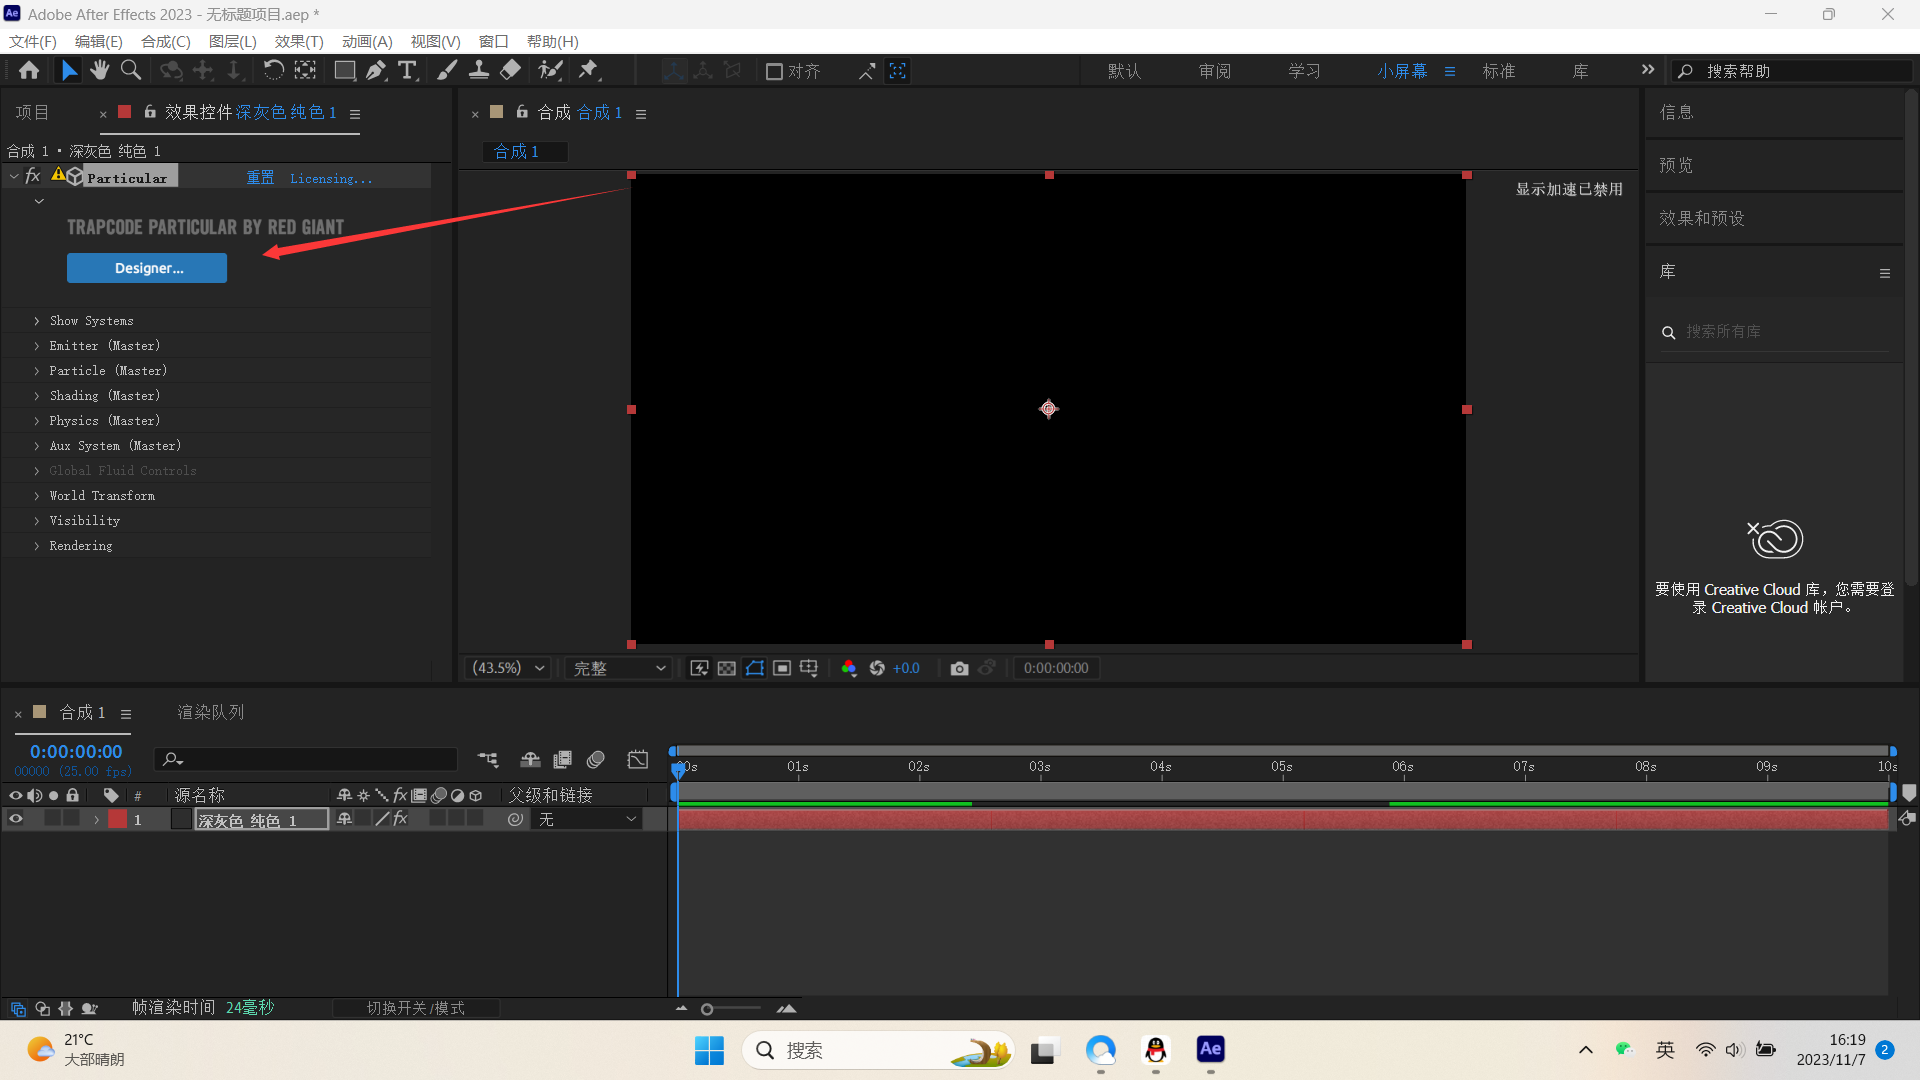Toggle frame blending icon in timeline

coord(563,760)
